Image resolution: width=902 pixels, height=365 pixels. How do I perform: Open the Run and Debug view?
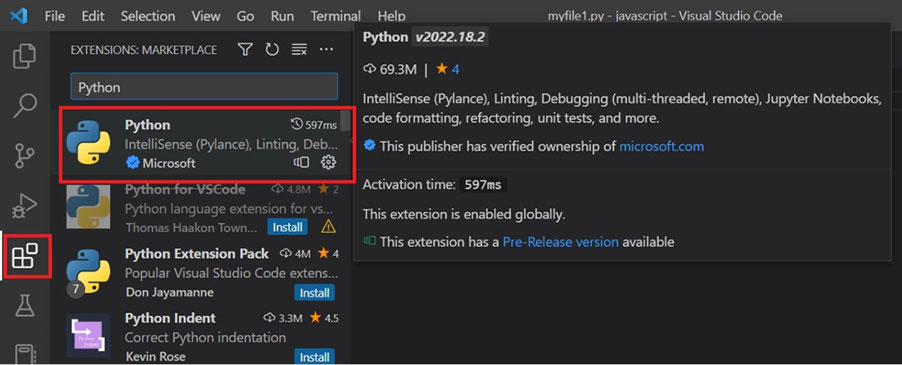pyautogui.click(x=25, y=205)
